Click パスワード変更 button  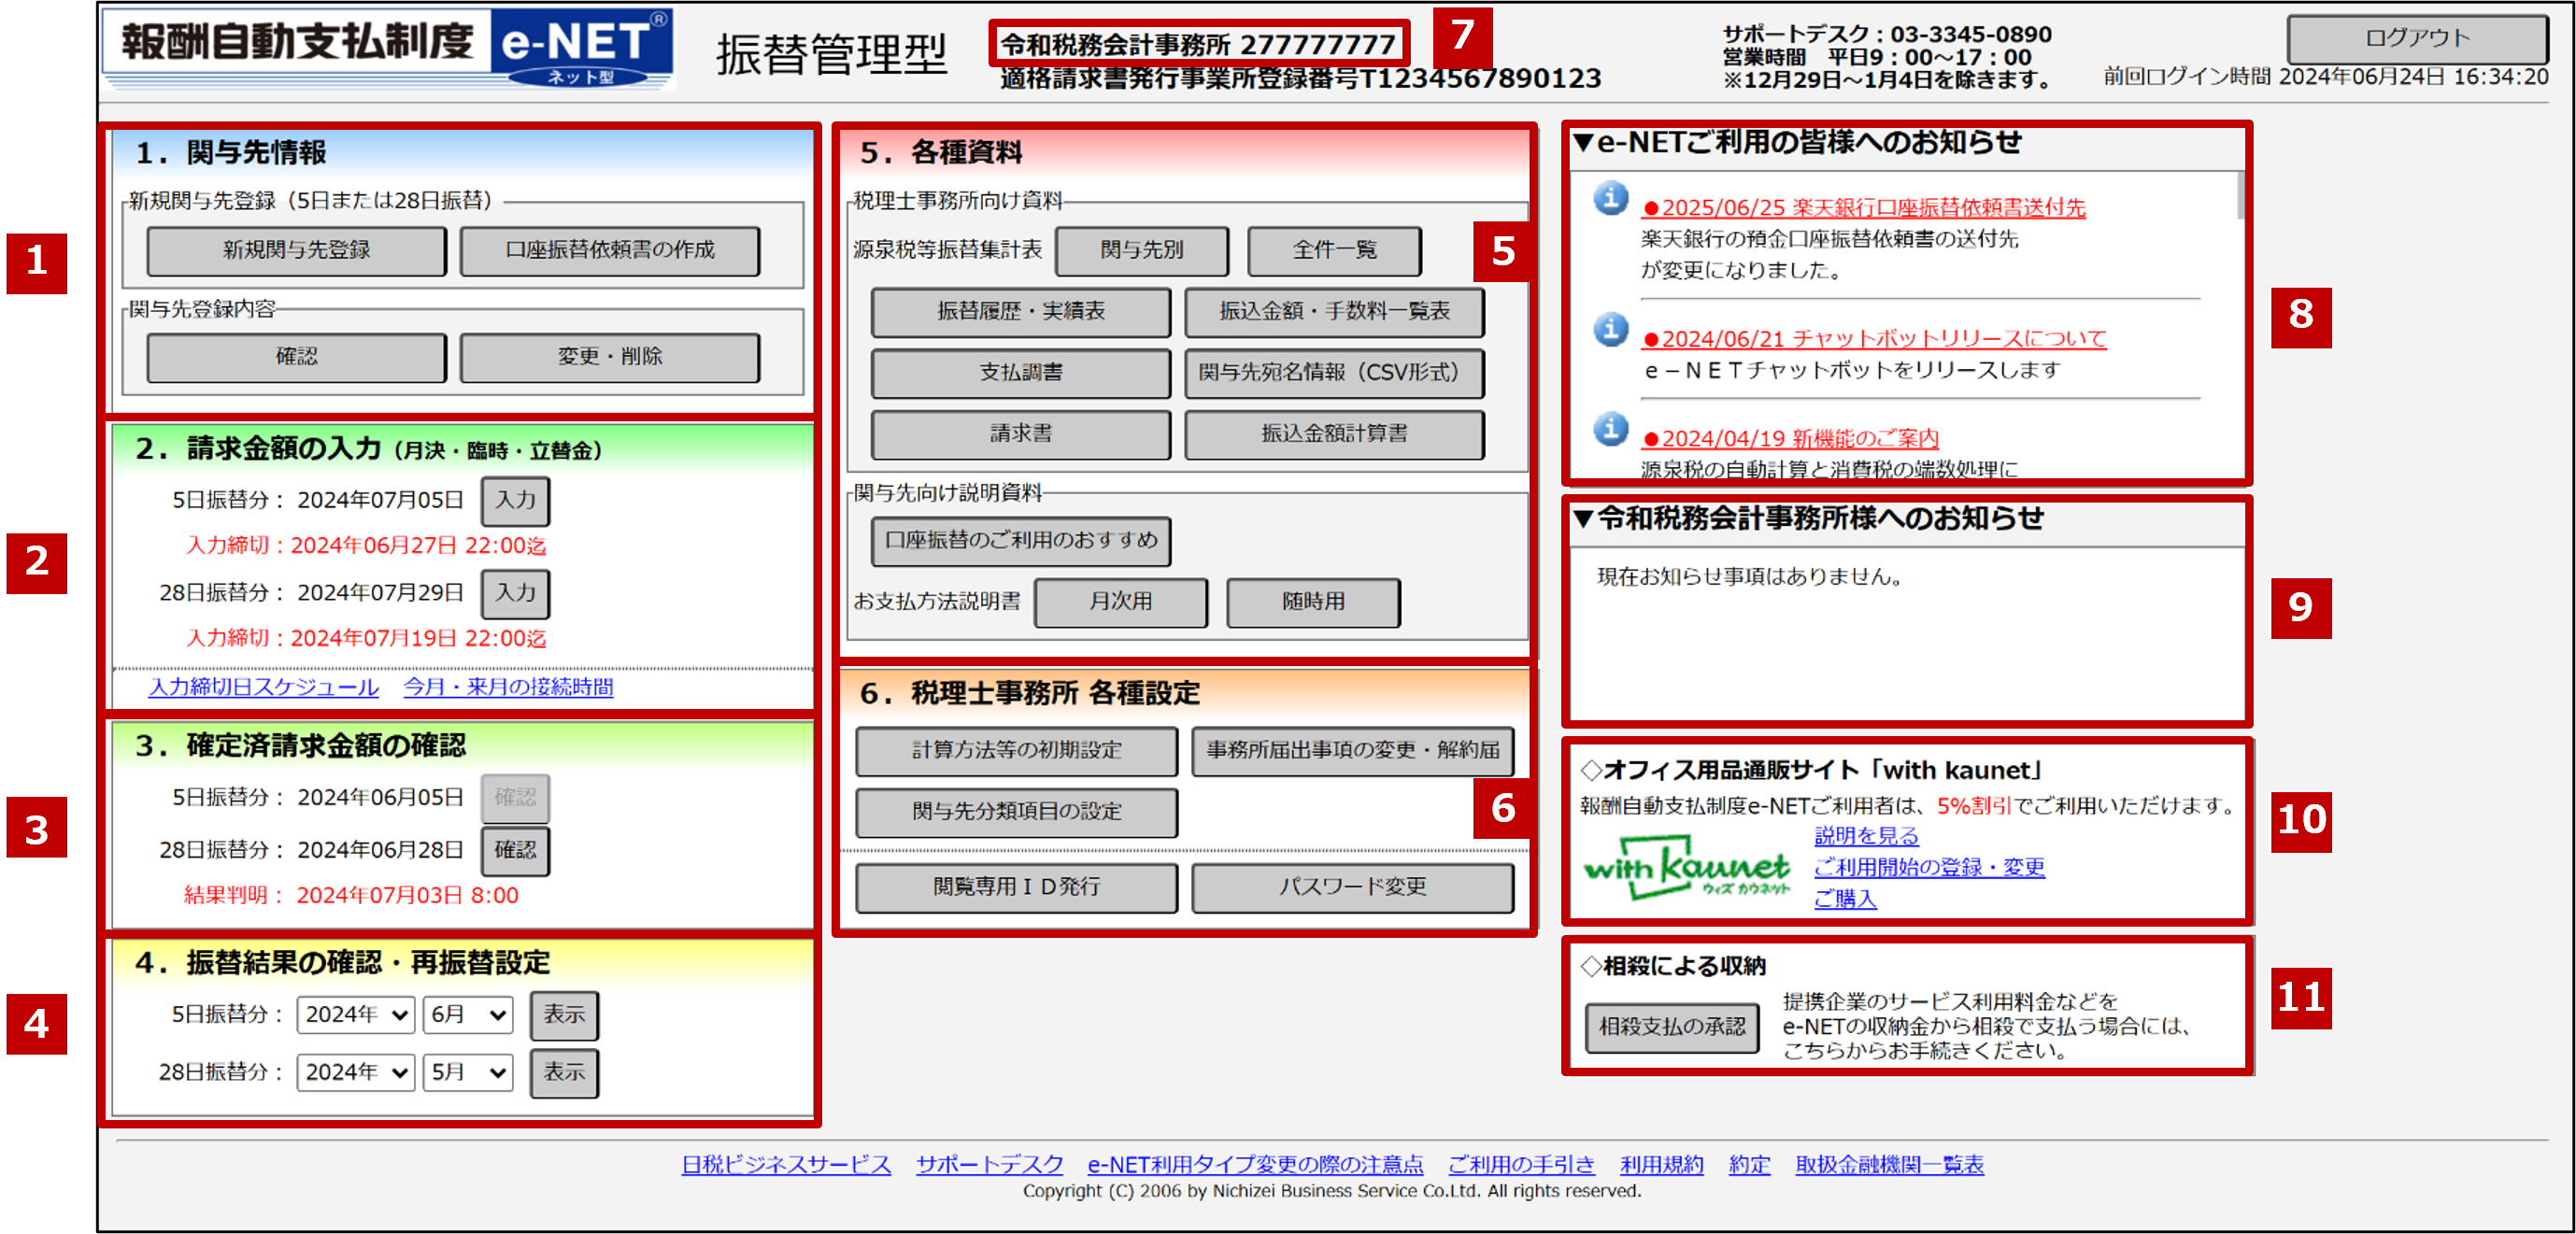(1352, 887)
